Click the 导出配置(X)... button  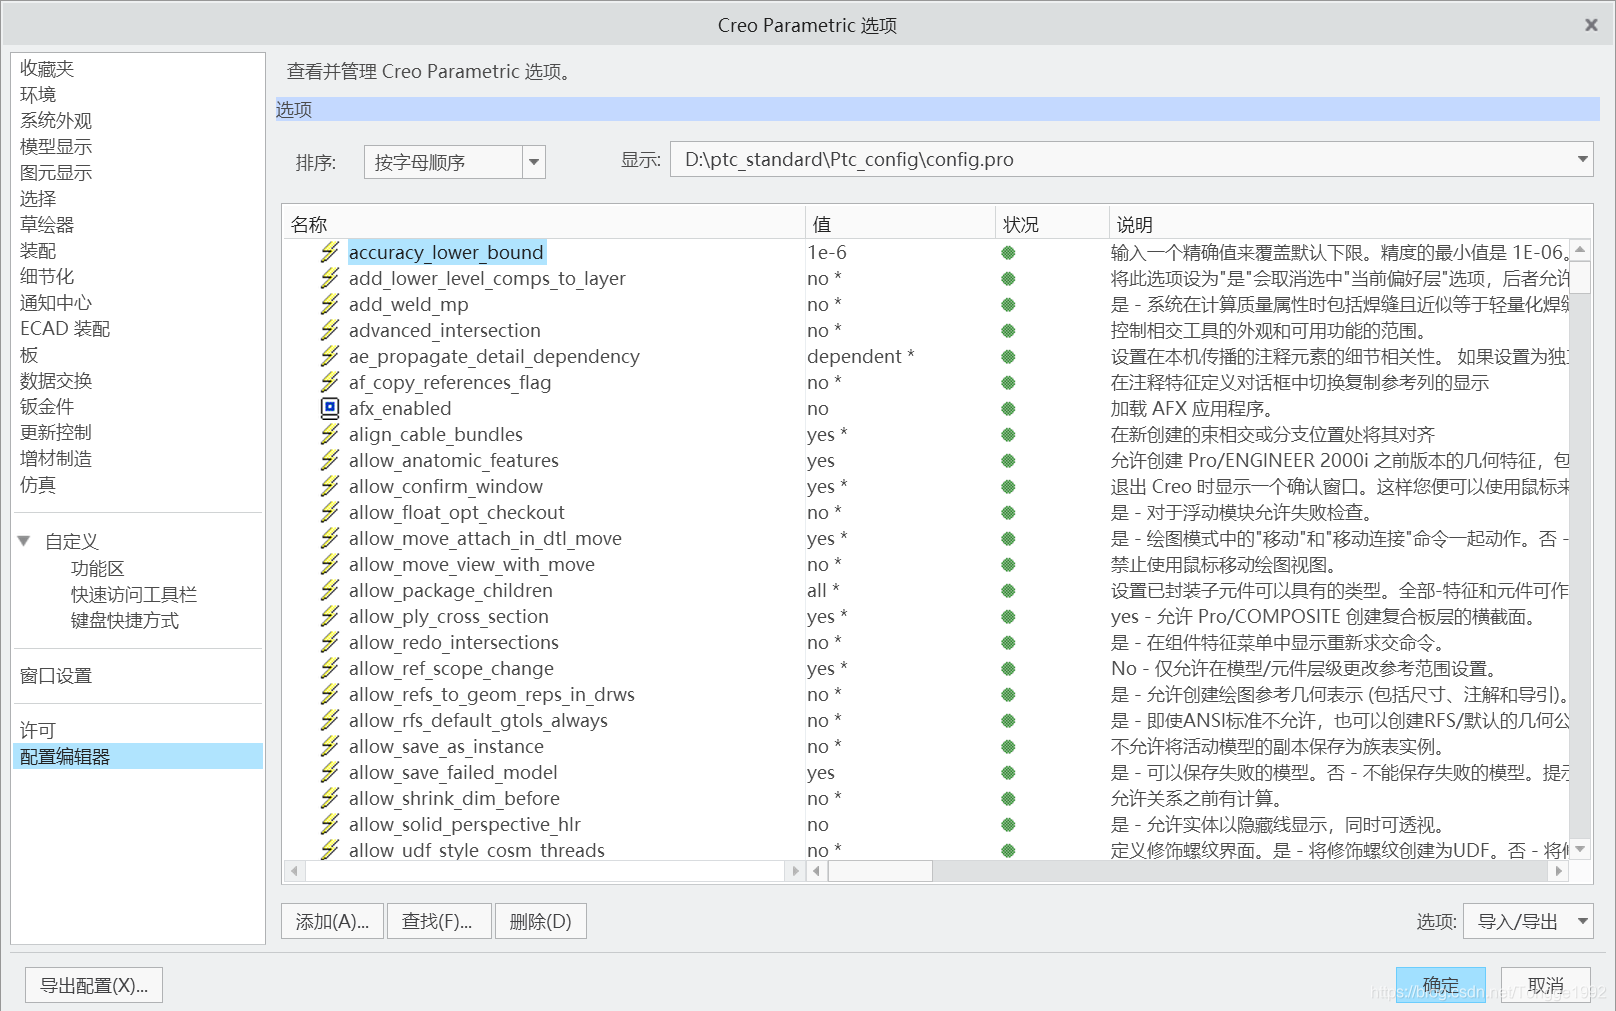(x=94, y=985)
